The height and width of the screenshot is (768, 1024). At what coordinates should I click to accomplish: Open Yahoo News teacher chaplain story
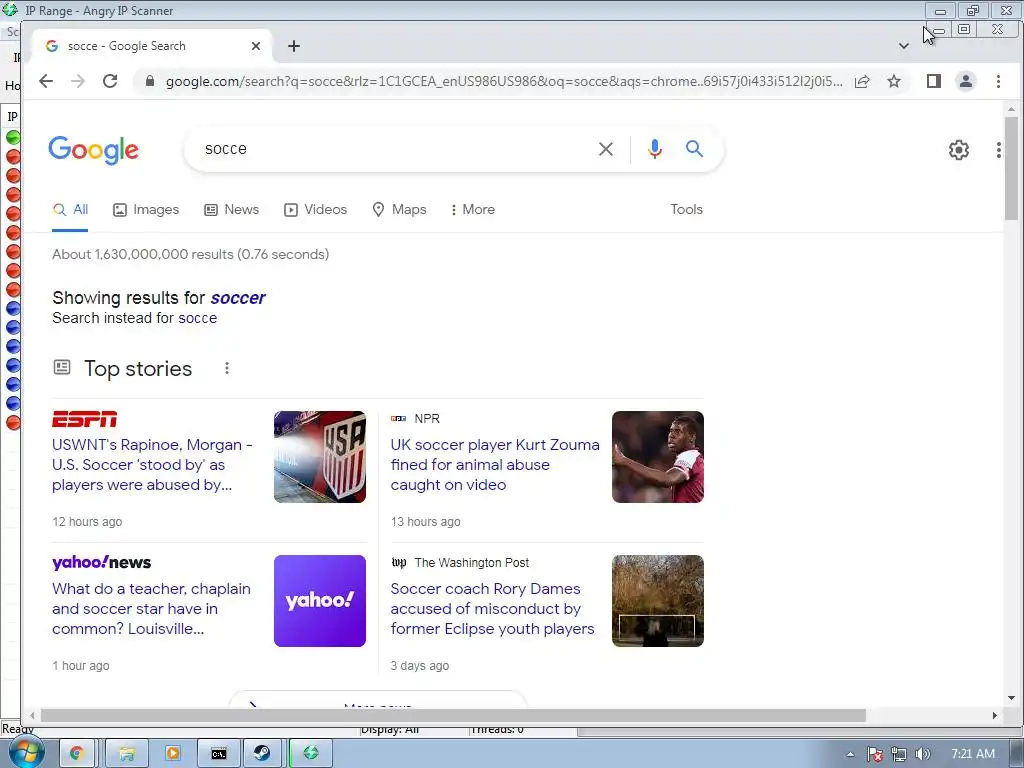(x=152, y=609)
